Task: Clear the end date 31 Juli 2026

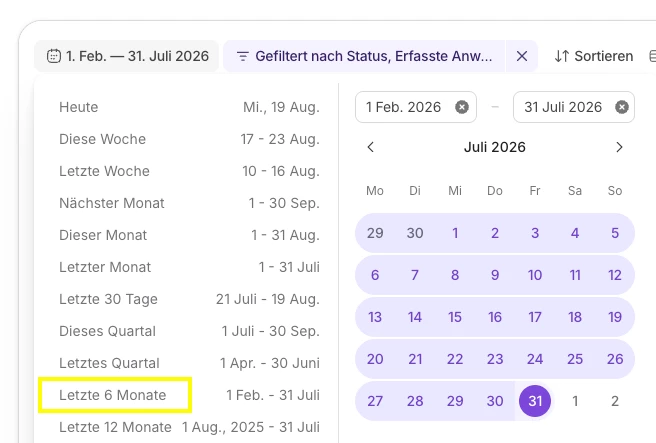Action: point(622,107)
